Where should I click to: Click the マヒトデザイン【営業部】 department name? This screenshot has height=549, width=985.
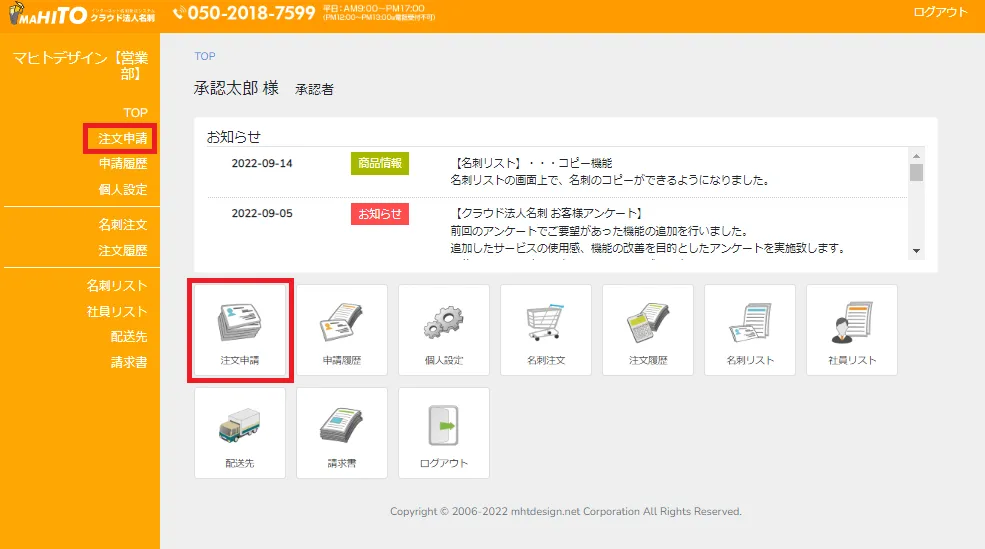pyautogui.click(x=80, y=66)
